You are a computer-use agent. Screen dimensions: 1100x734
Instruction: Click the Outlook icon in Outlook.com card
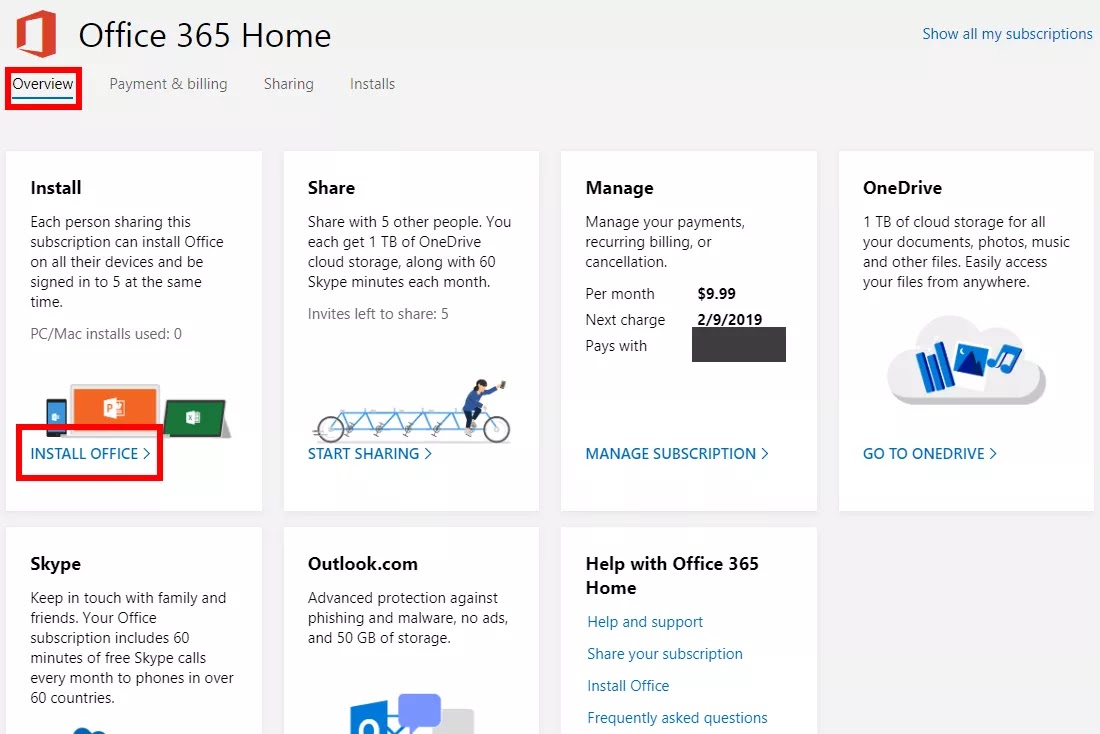point(412,714)
